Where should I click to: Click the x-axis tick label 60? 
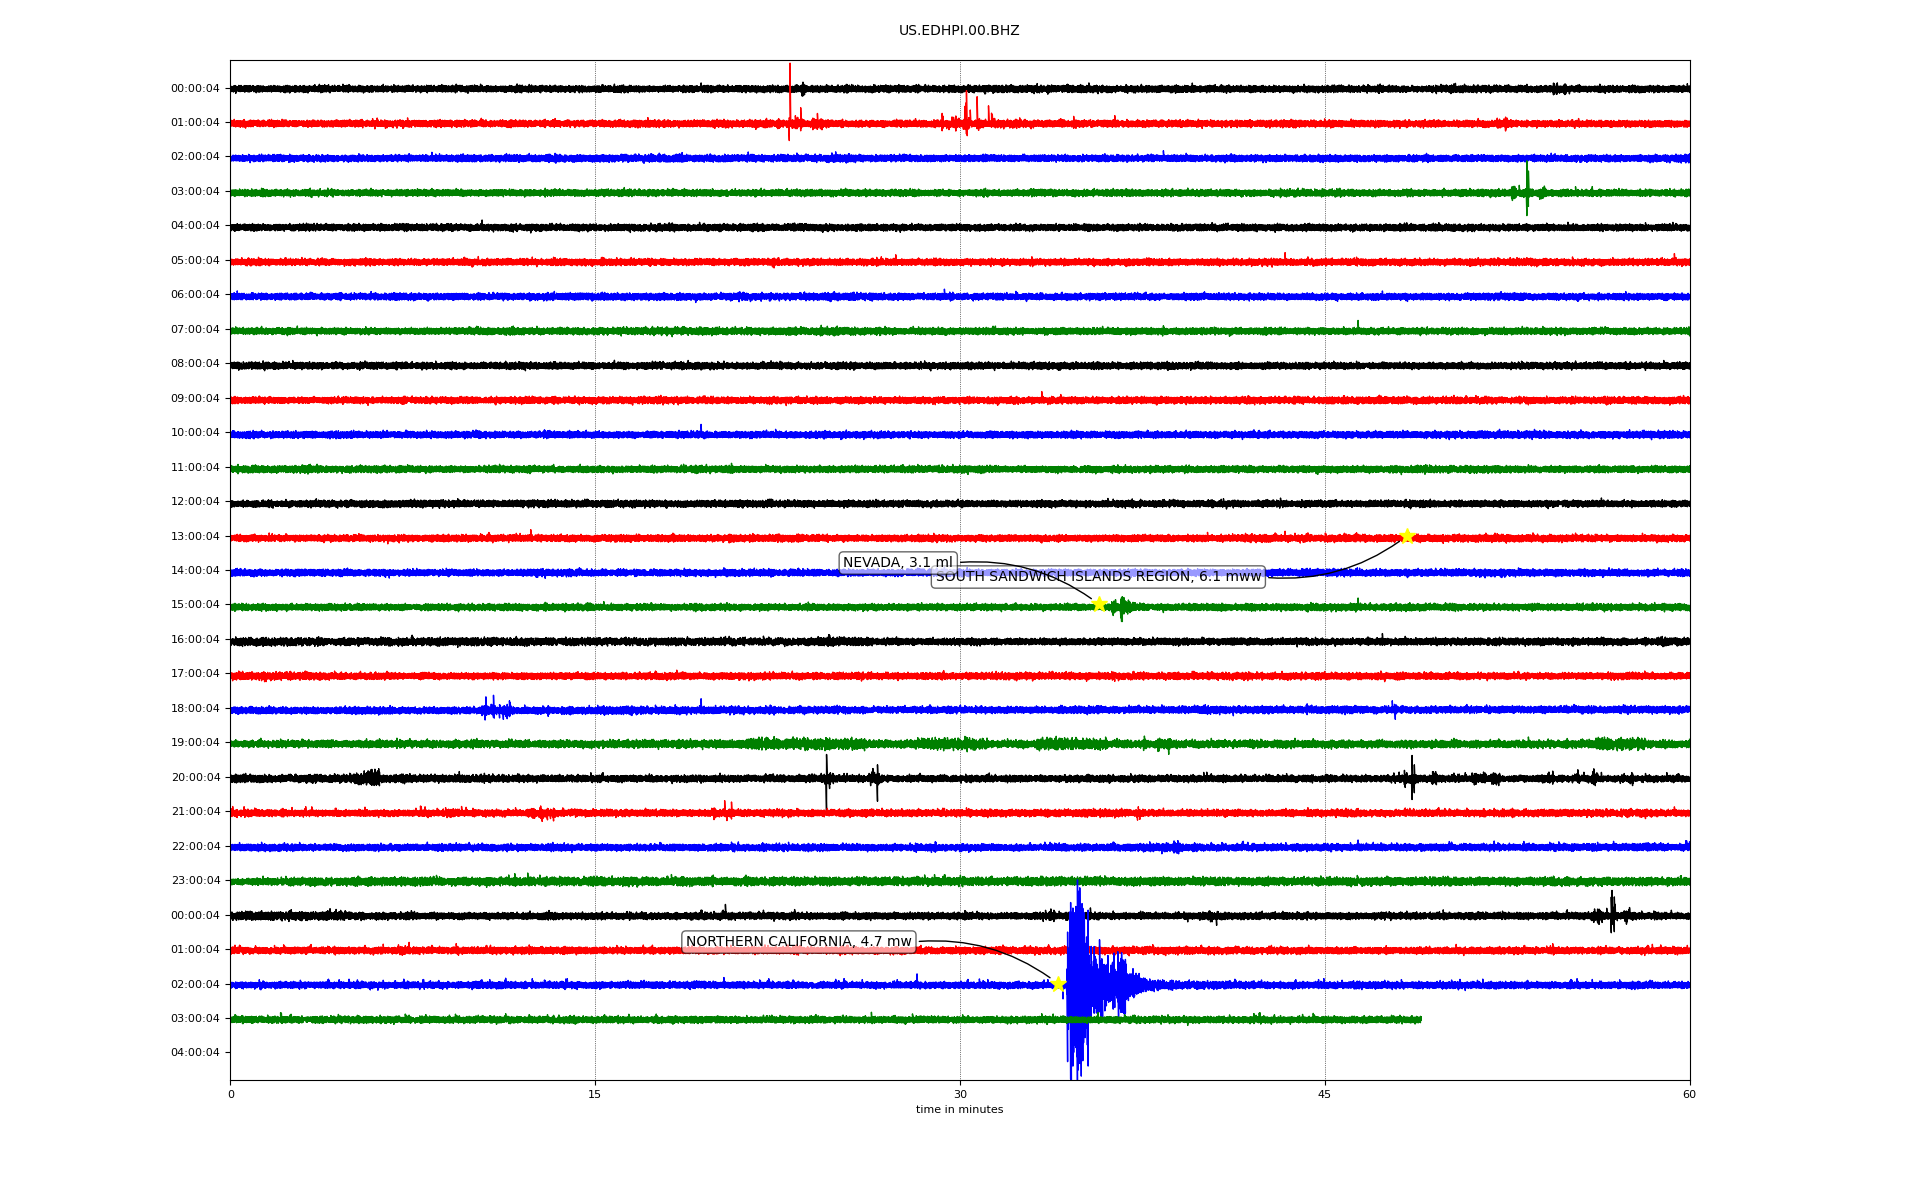(1689, 1094)
